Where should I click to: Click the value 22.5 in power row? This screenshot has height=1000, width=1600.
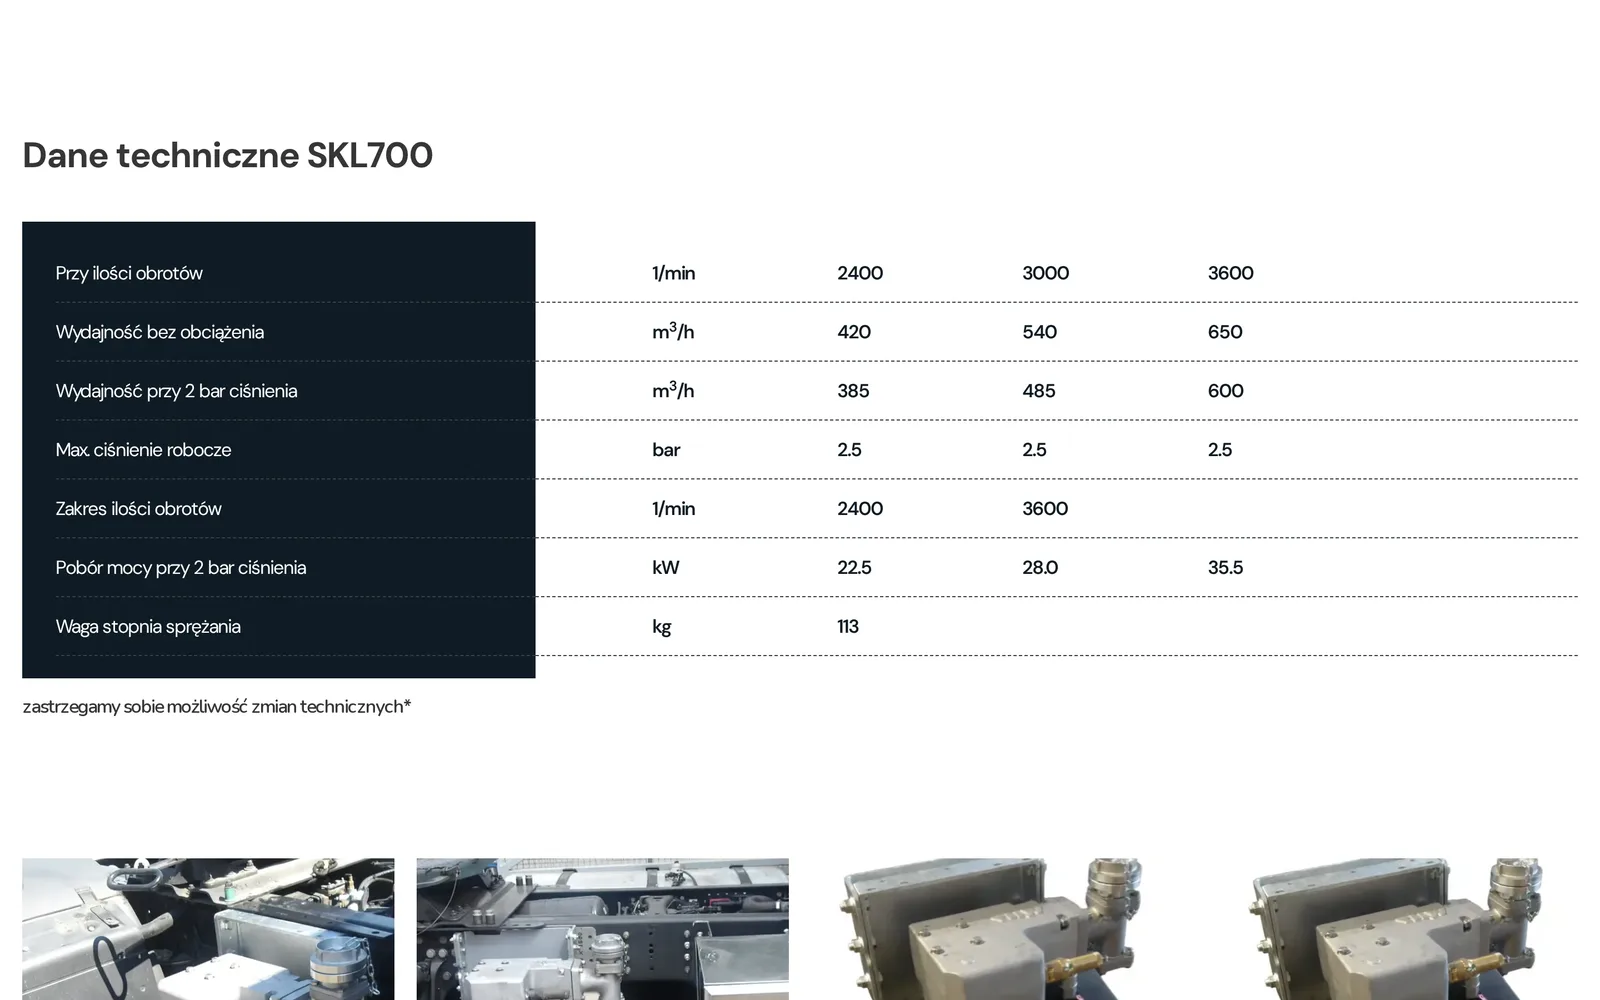coord(854,568)
